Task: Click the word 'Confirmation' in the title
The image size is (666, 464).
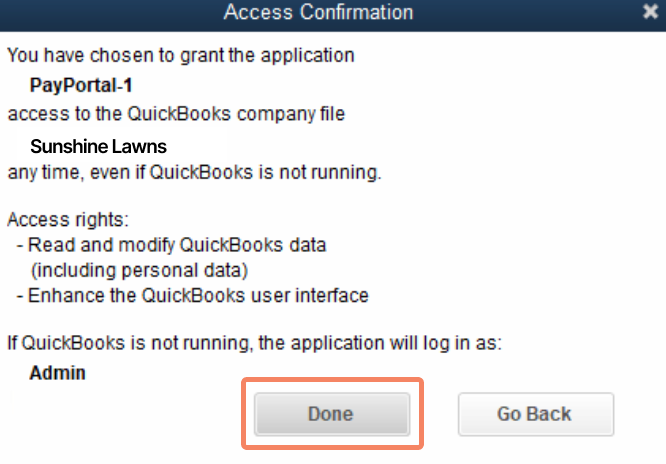Action: tap(356, 12)
